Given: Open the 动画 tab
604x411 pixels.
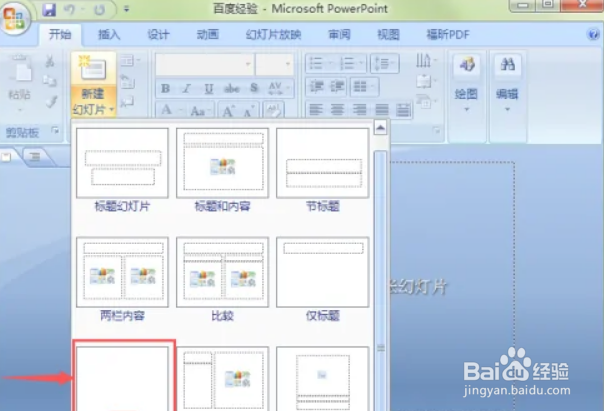Looking at the screenshot, I should [x=208, y=35].
